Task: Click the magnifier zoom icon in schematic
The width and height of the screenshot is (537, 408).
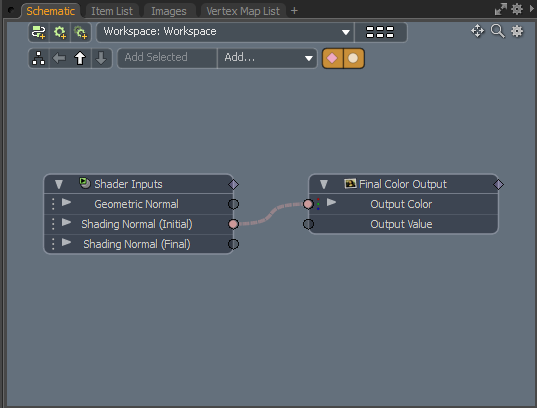Action: pyautogui.click(x=498, y=31)
